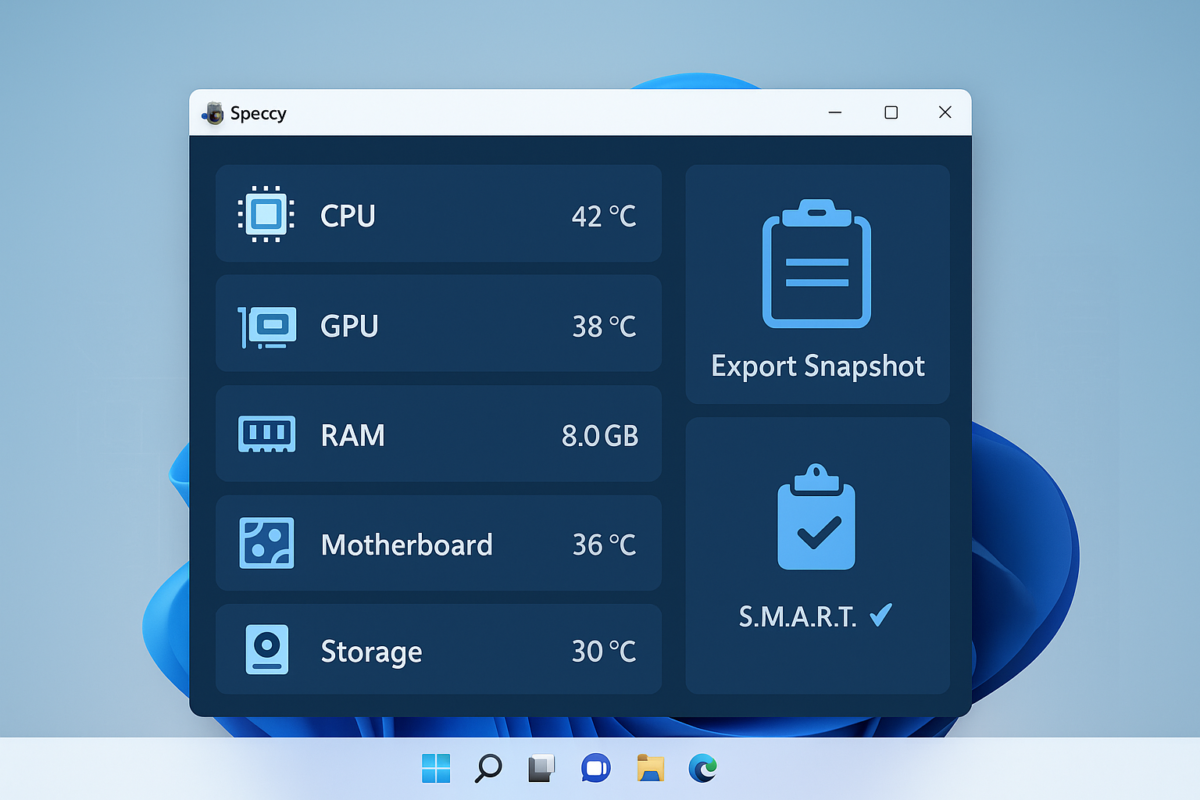Click the CPU temperature reading 42 °C

coord(603,216)
